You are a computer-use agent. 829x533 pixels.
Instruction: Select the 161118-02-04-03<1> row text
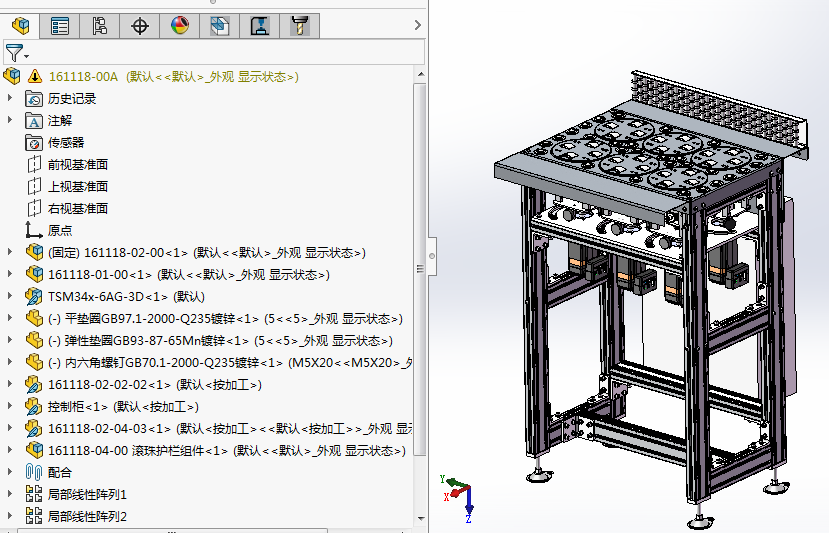point(230,428)
